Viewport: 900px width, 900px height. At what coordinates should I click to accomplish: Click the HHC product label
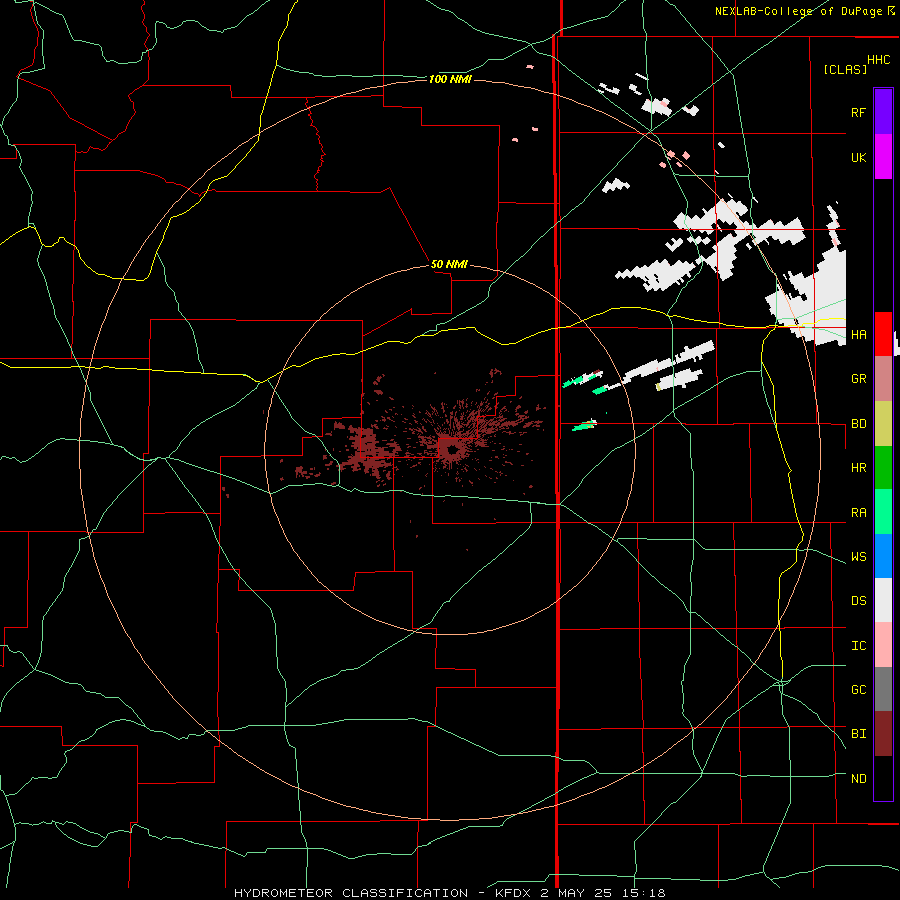(x=878, y=60)
